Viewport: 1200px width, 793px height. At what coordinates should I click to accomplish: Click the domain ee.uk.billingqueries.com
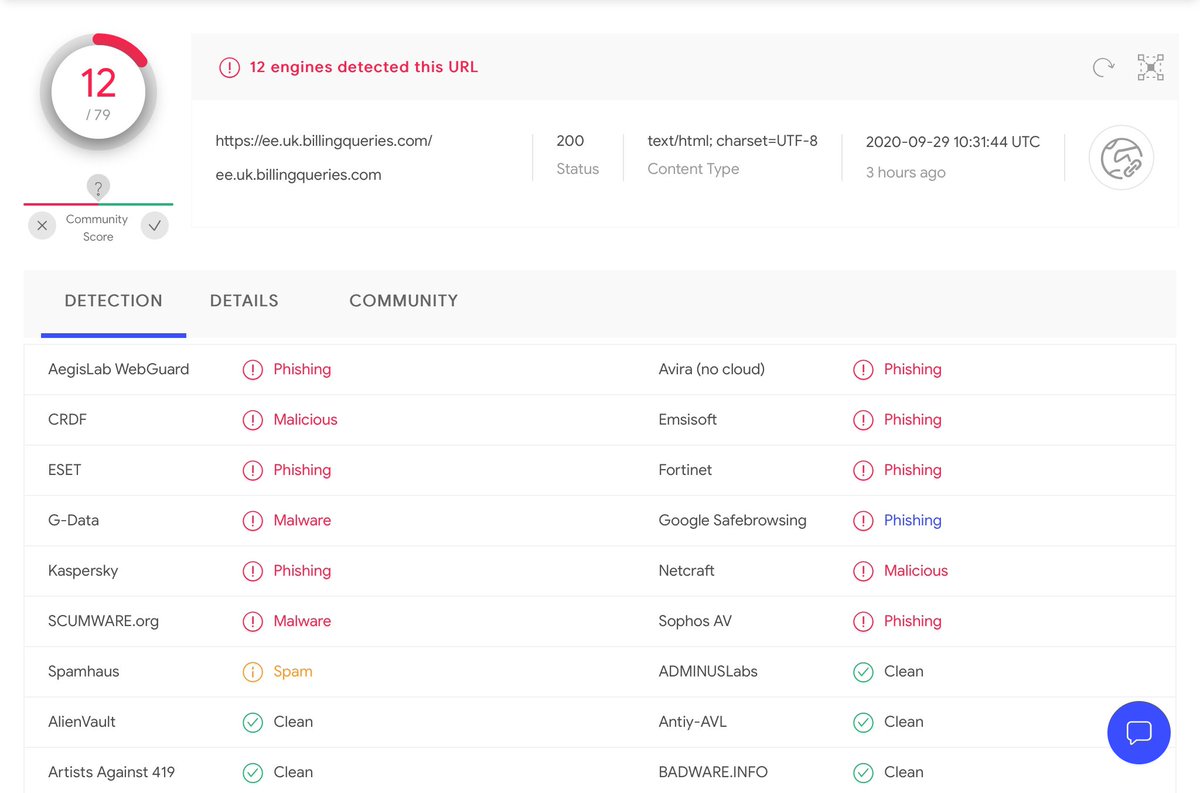(x=299, y=174)
